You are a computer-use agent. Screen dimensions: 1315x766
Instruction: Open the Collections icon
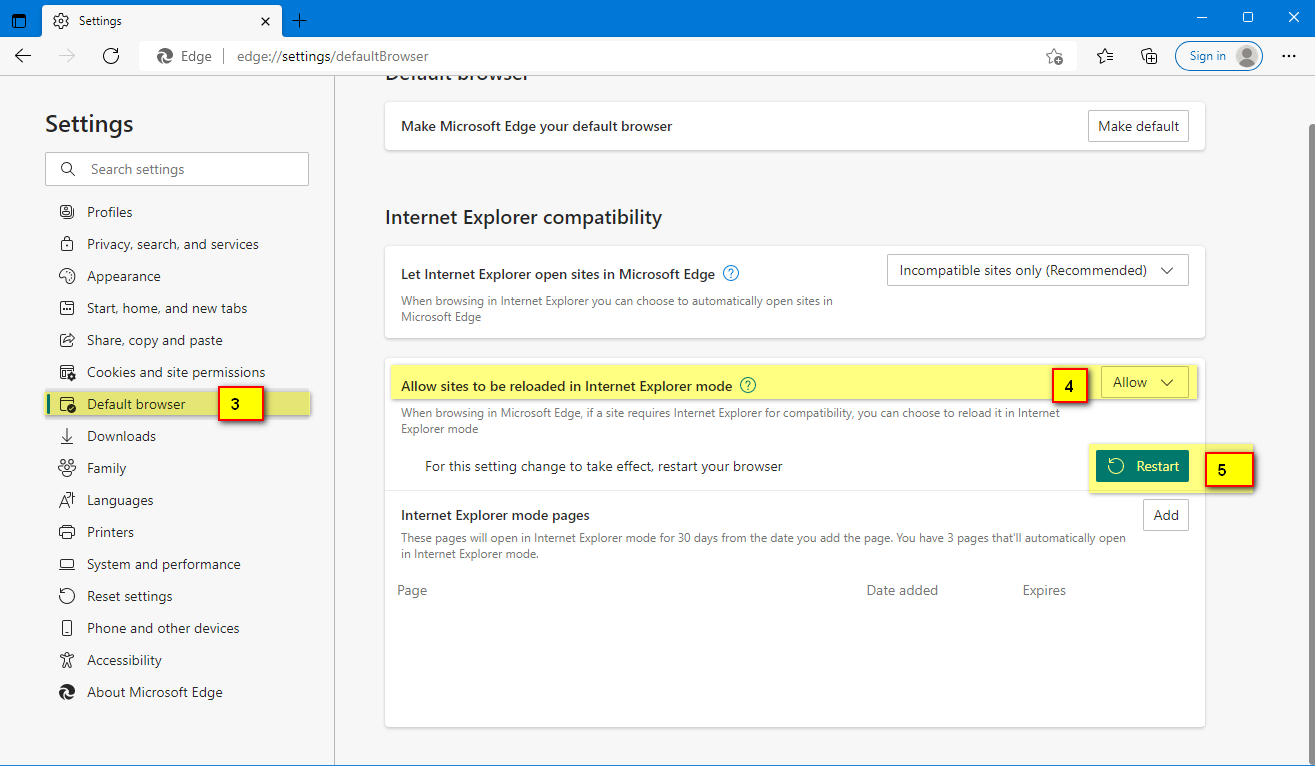click(1149, 56)
